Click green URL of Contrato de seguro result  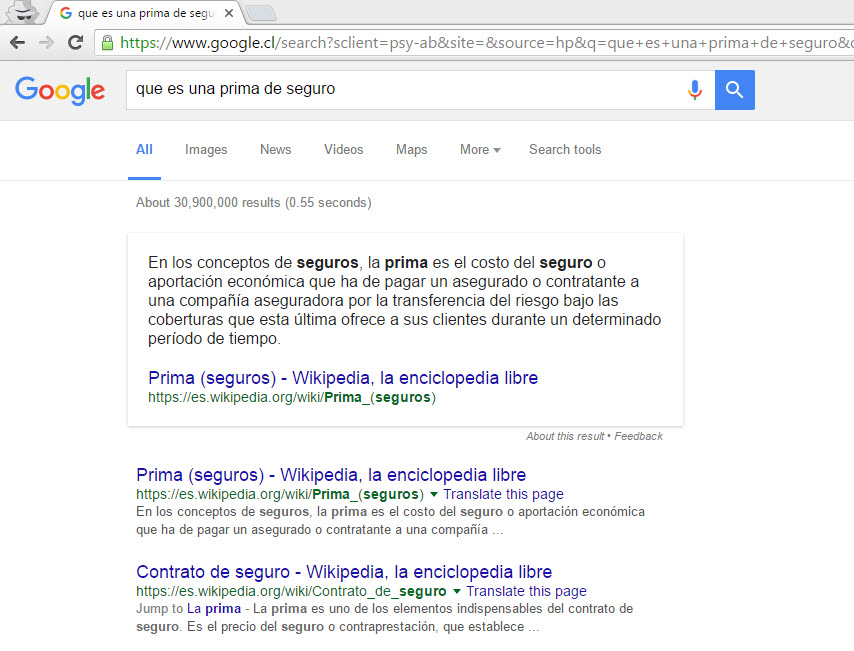291,592
